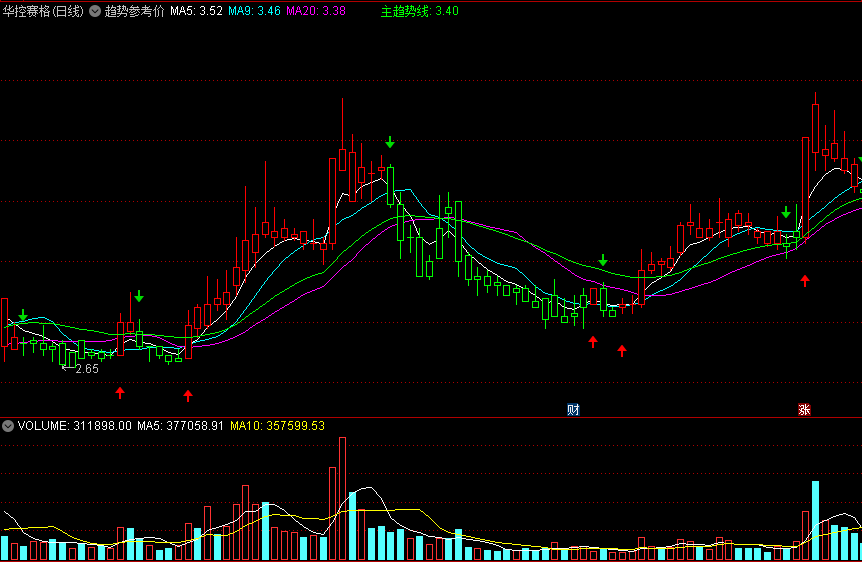Click the MA5: 3.52 value label
This screenshot has height=562, width=862.
(196, 11)
